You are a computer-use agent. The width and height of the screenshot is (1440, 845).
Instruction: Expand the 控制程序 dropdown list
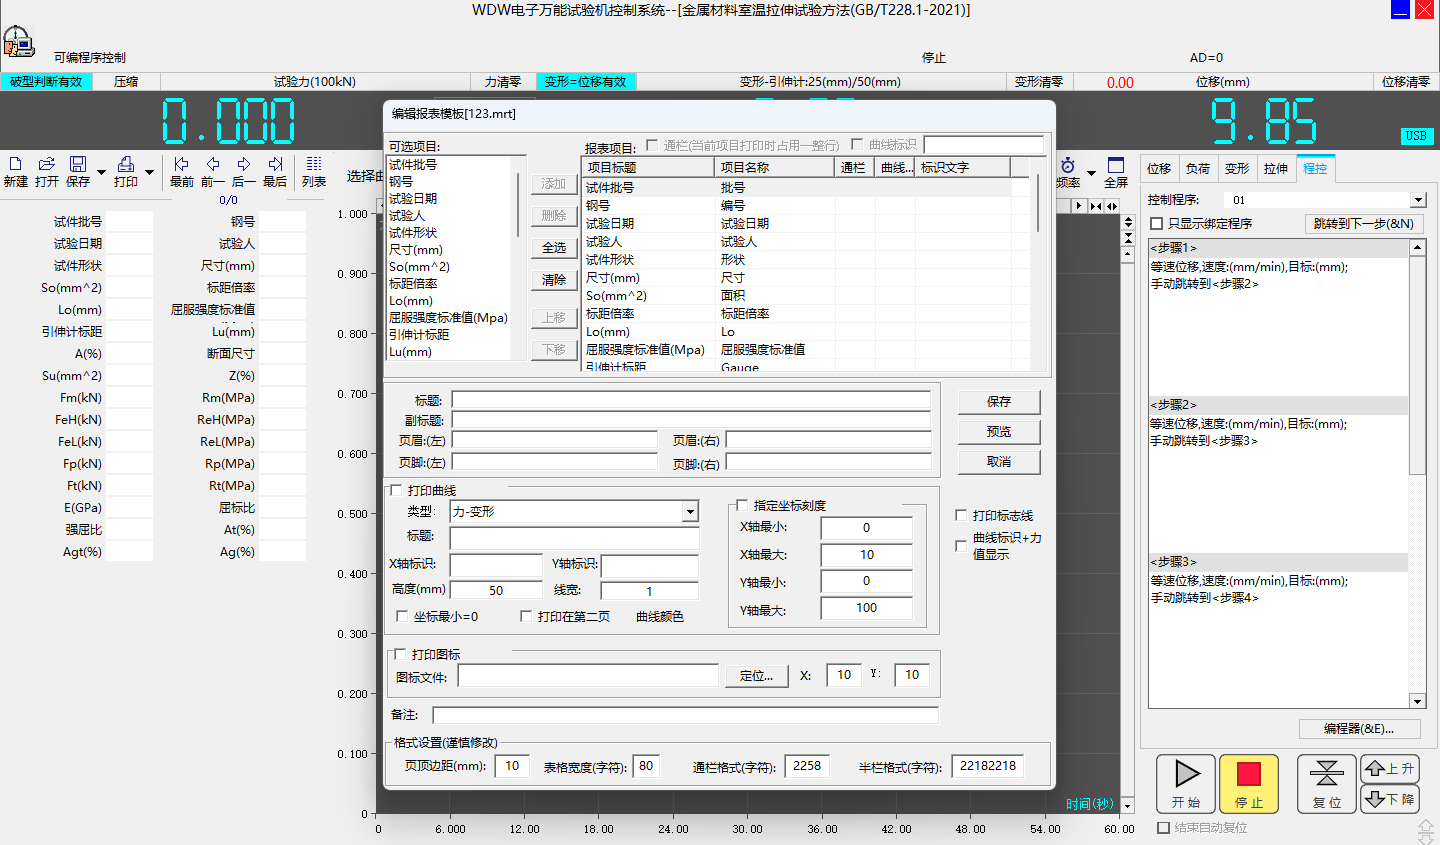(x=1418, y=200)
